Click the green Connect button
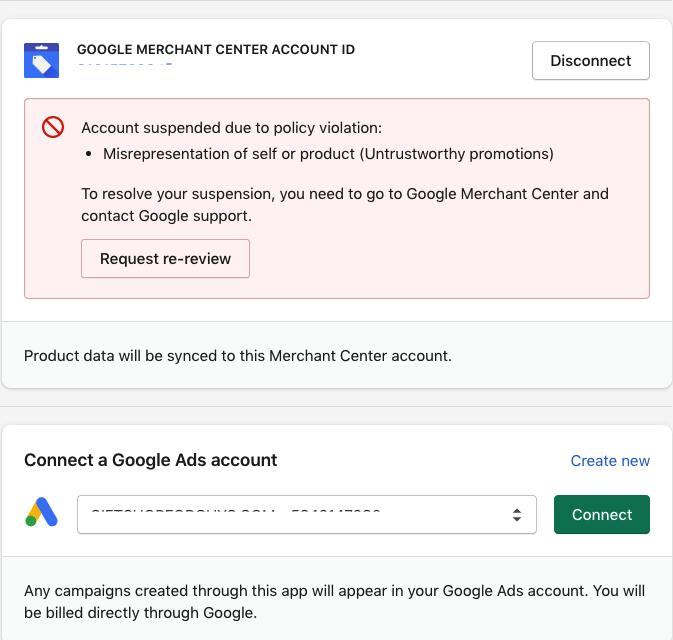 601,515
